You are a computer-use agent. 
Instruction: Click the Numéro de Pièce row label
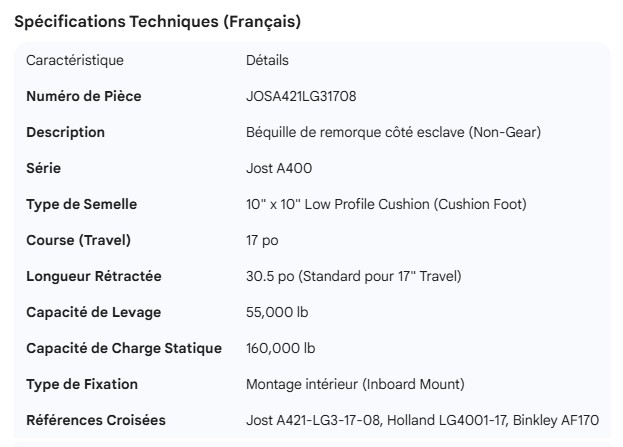(x=84, y=96)
